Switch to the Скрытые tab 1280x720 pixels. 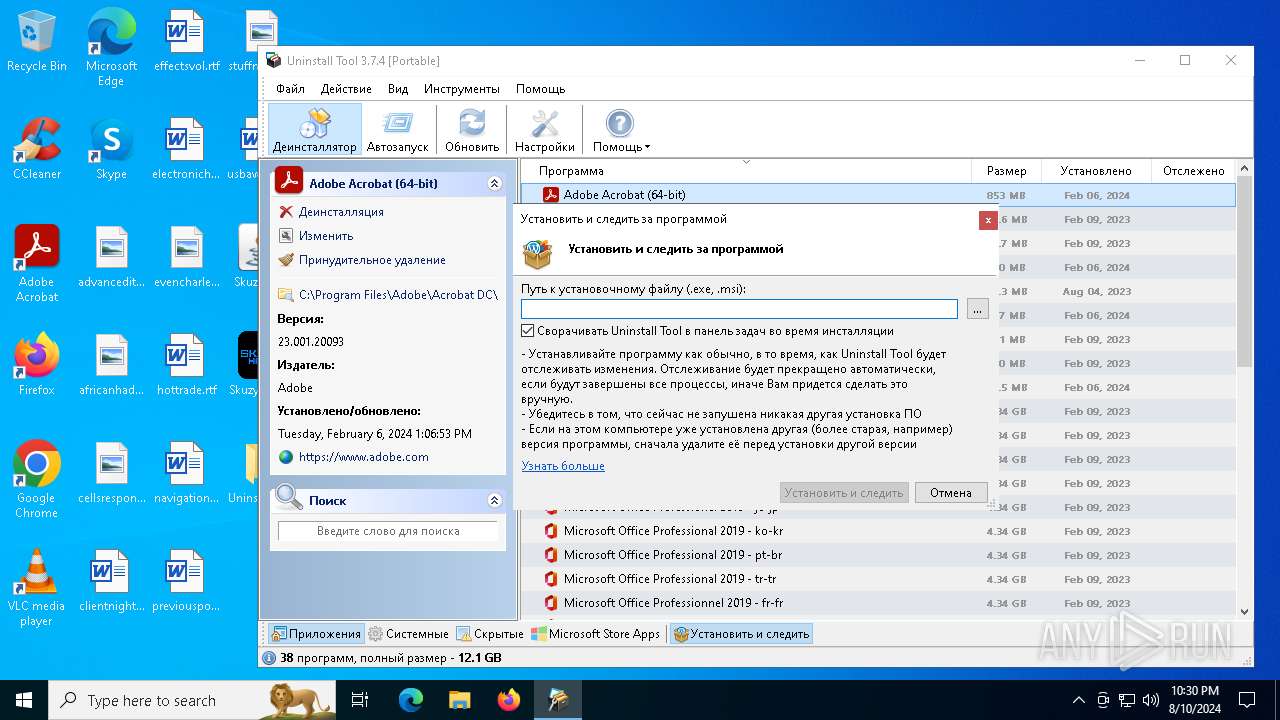tap(490, 634)
